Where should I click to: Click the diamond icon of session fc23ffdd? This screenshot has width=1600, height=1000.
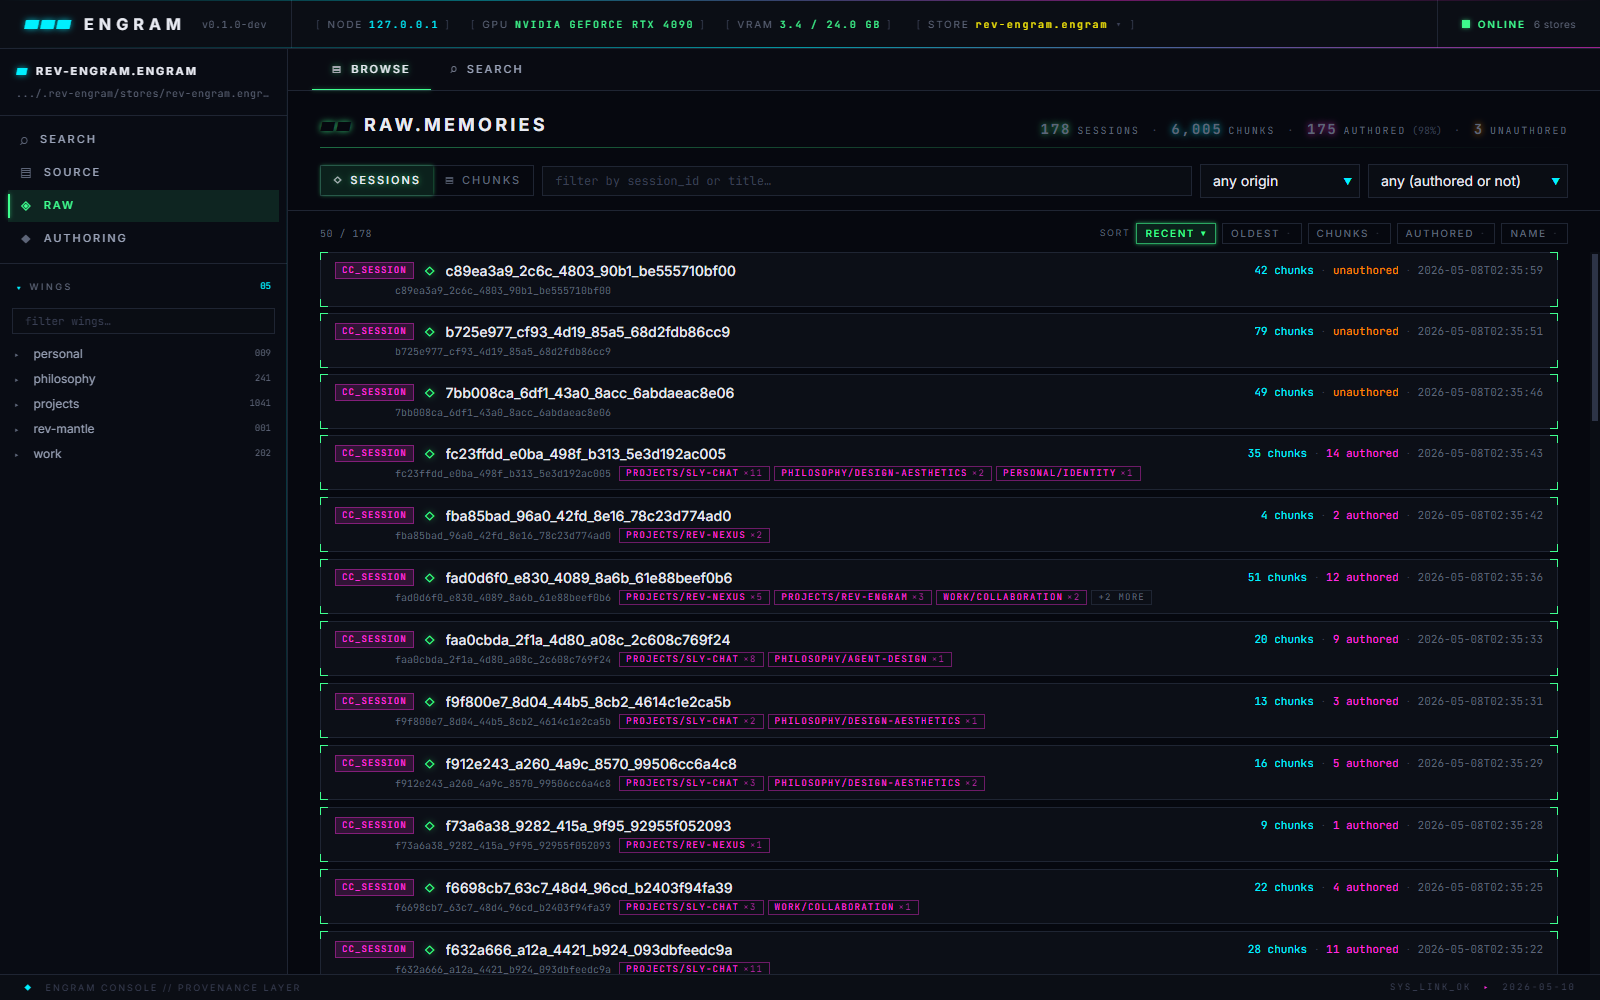point(430,454)
